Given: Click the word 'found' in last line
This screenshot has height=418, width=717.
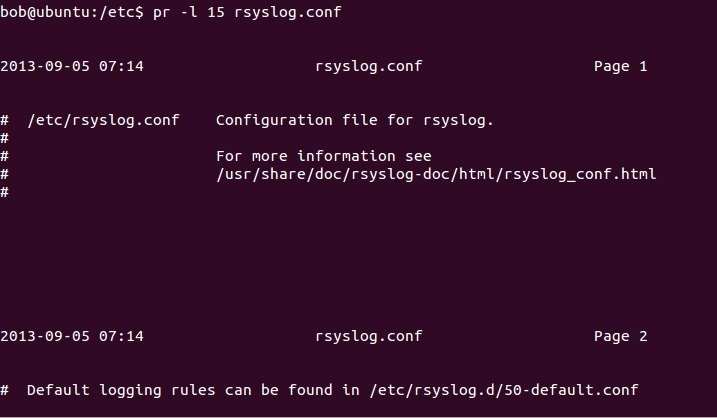Looking at the screenshot, I should [x=310, y=390].
